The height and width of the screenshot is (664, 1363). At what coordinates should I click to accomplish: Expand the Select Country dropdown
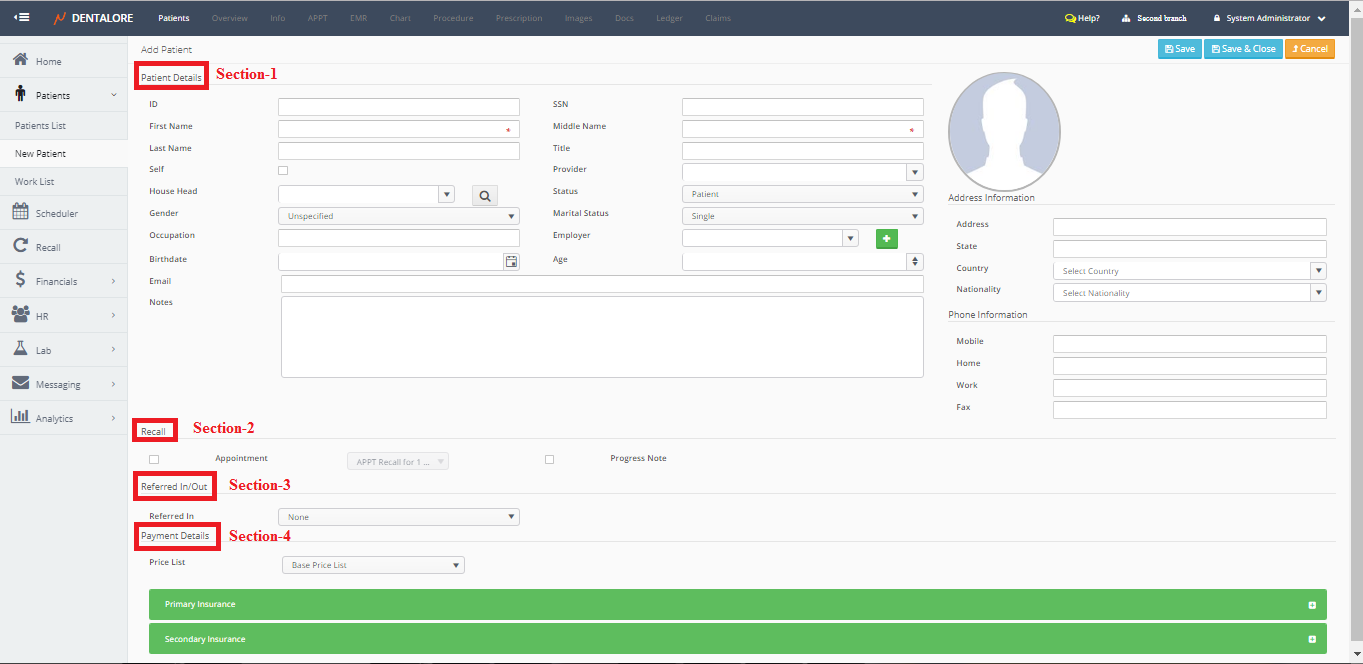point(1189,271)
